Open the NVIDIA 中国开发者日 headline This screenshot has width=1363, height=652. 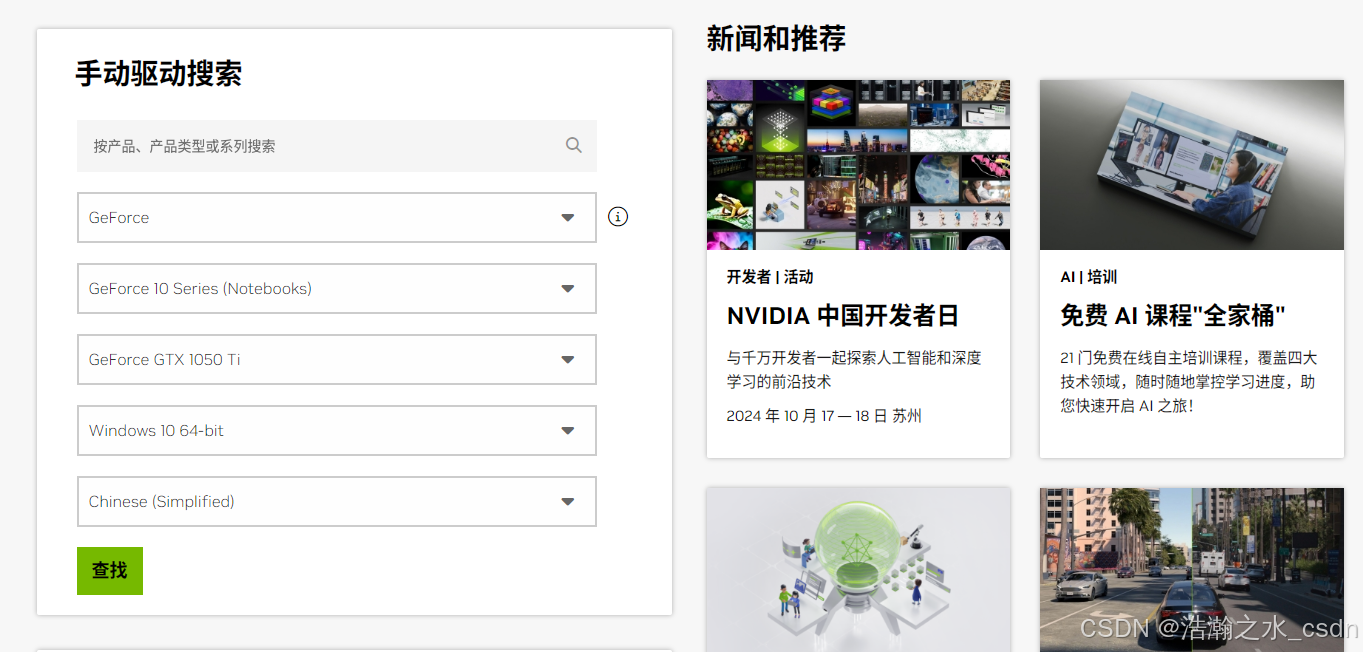pyautogui.click(x=843, y=316)
